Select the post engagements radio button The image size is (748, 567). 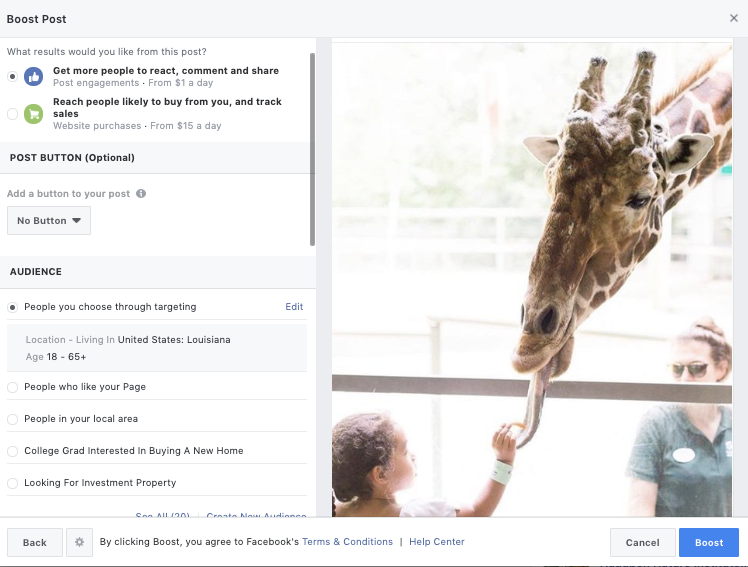pyautogui.click(x=12, y=77)
